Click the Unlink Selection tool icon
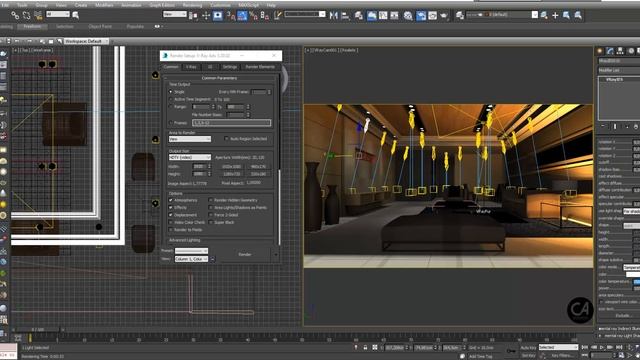Image resolution: width=640 pixels, height=360 pixels. pos(27,16)
